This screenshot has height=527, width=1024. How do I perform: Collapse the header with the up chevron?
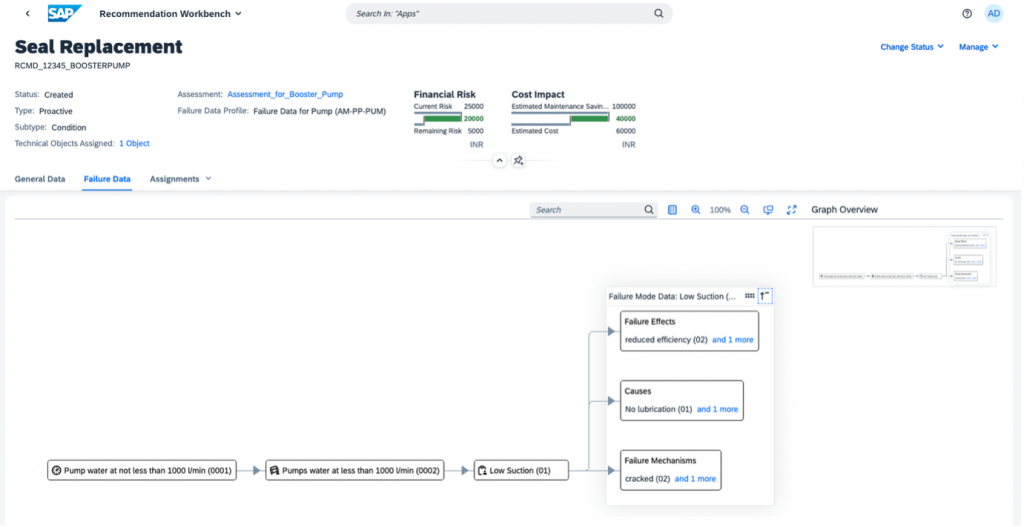click(499, 160)
